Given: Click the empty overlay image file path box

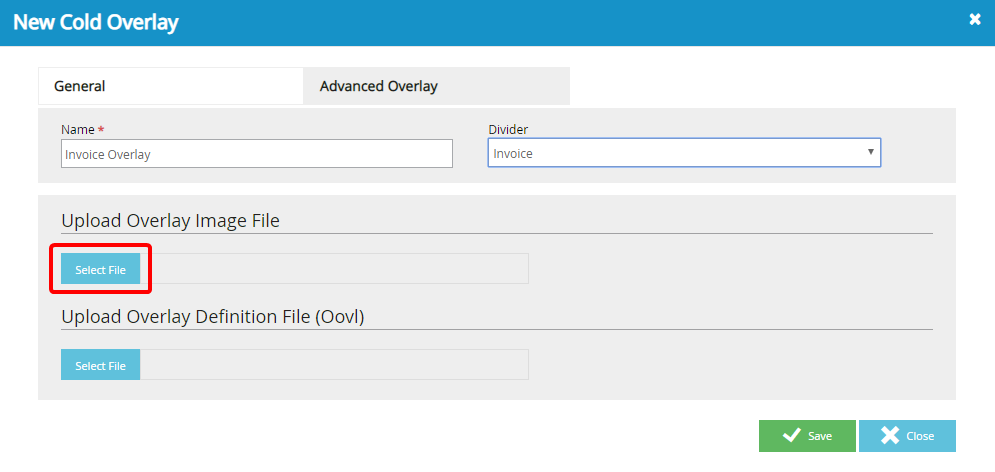Looking at the screenshot, I should click(x=334, y=270).
